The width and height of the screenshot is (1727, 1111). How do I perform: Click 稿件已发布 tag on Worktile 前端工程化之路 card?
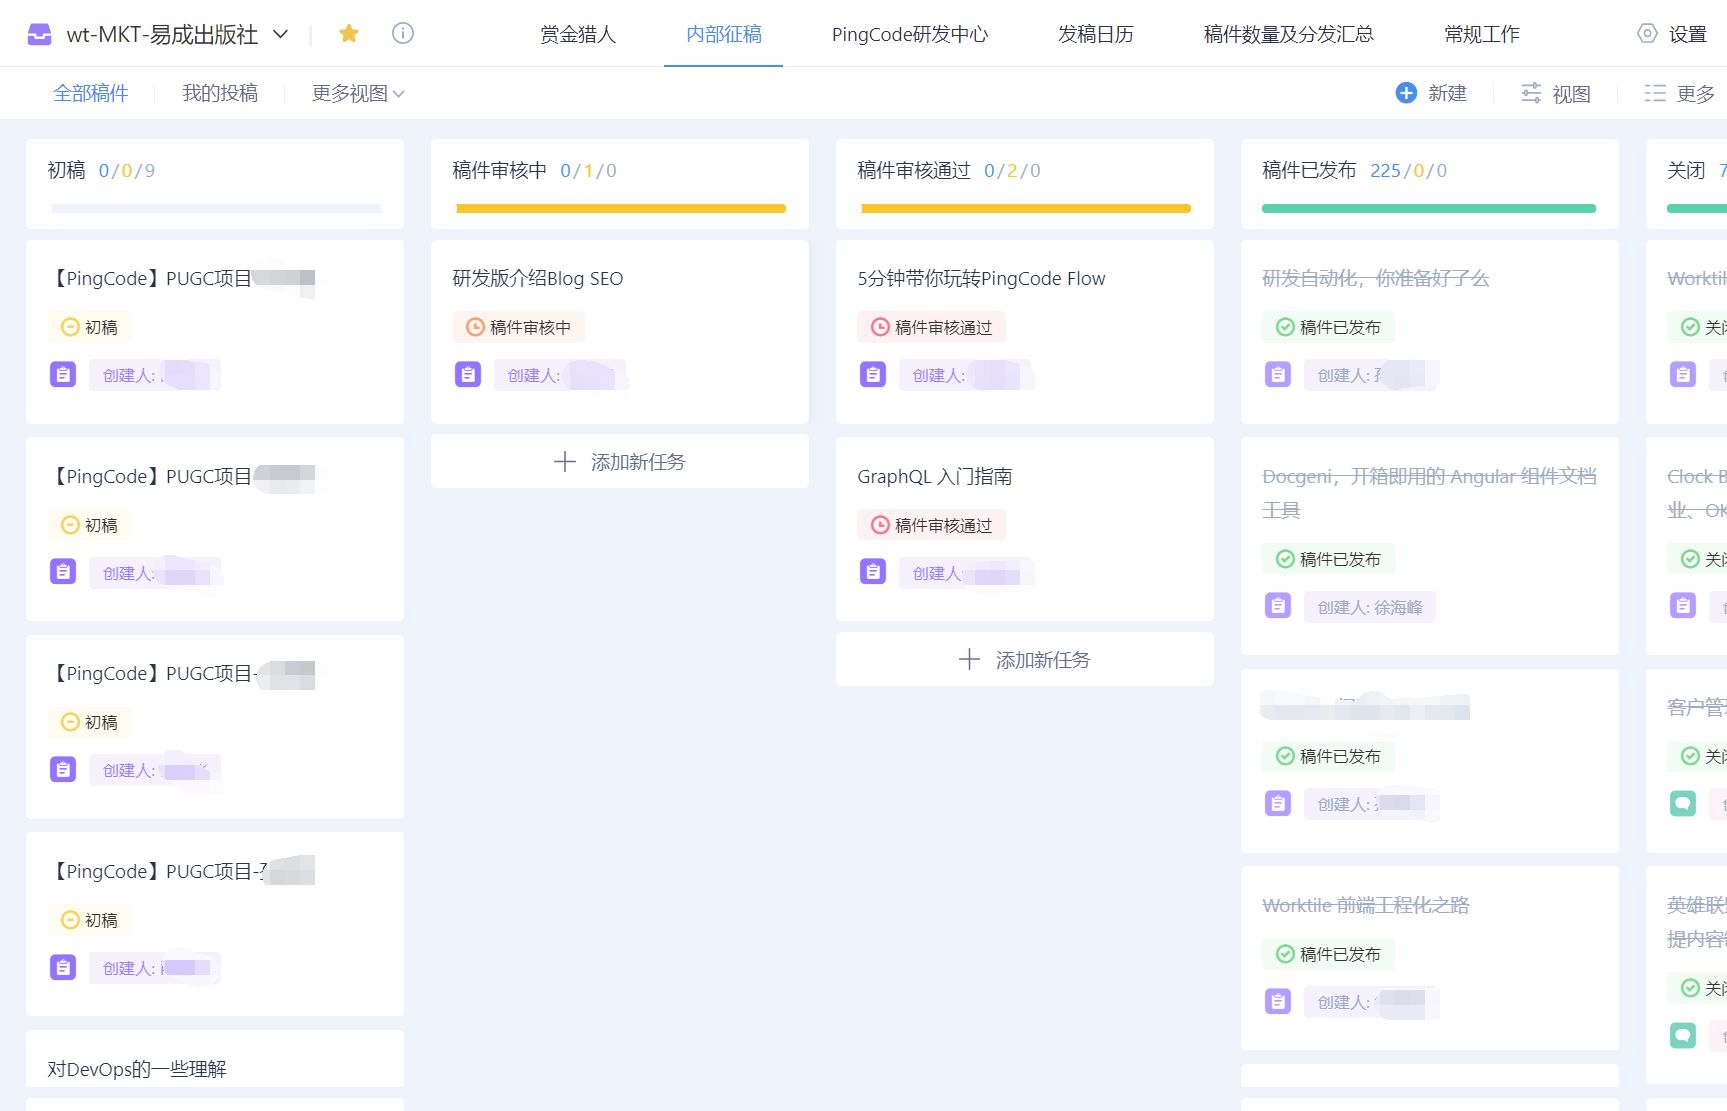pos(1328,954)
